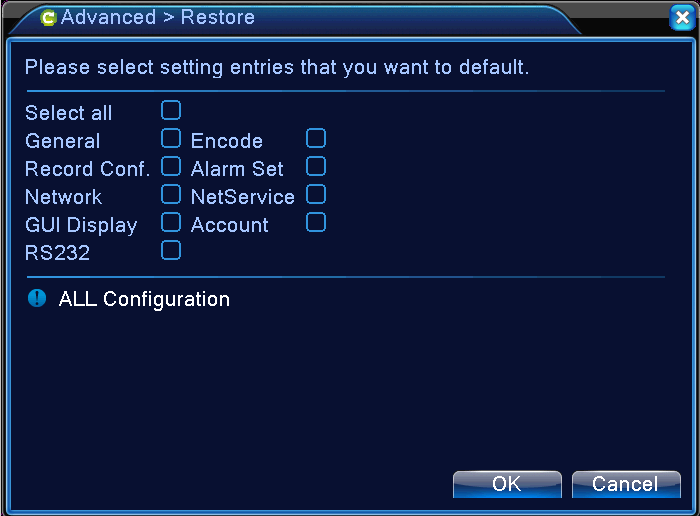Click the Advanced > Restore title text
The height and width of the screenshot is (516, 700).
pyautogui.click(x=158, y=18)
